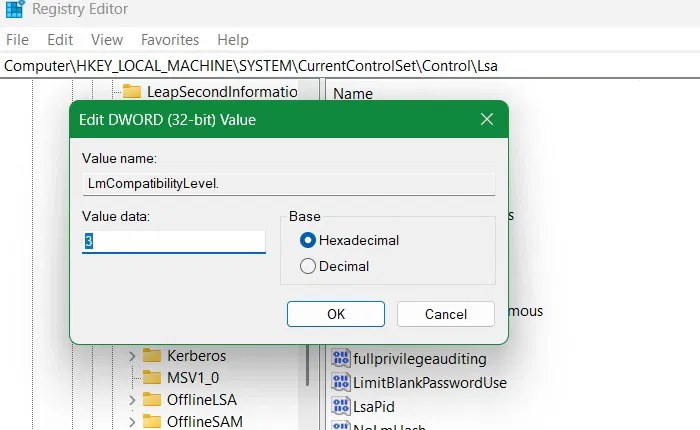Screen dimensions: 700x430
Task: Click the tree pane vertical scrollbar thumb
Action: point(308,365)
